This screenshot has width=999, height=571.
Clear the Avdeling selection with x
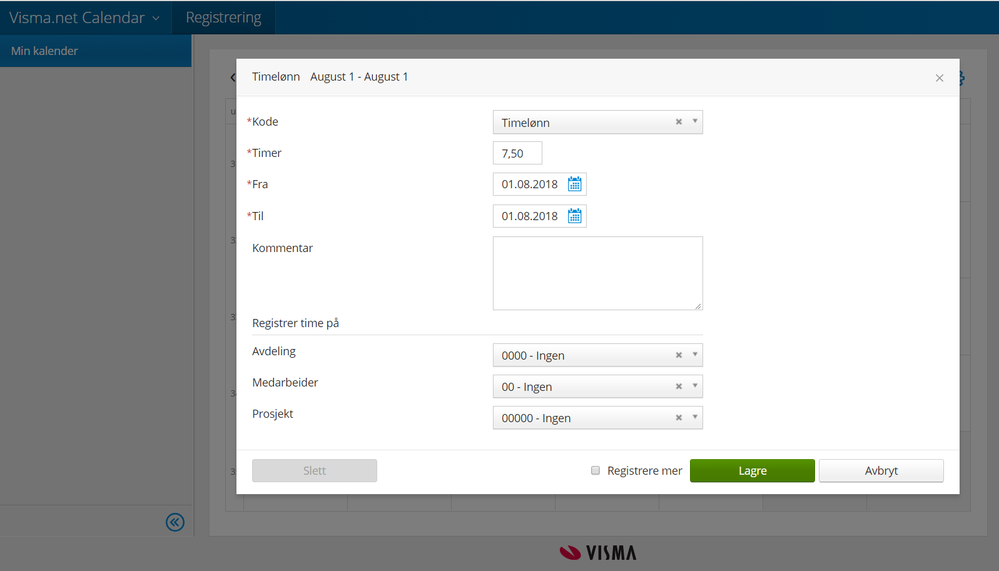pos(679,355)
